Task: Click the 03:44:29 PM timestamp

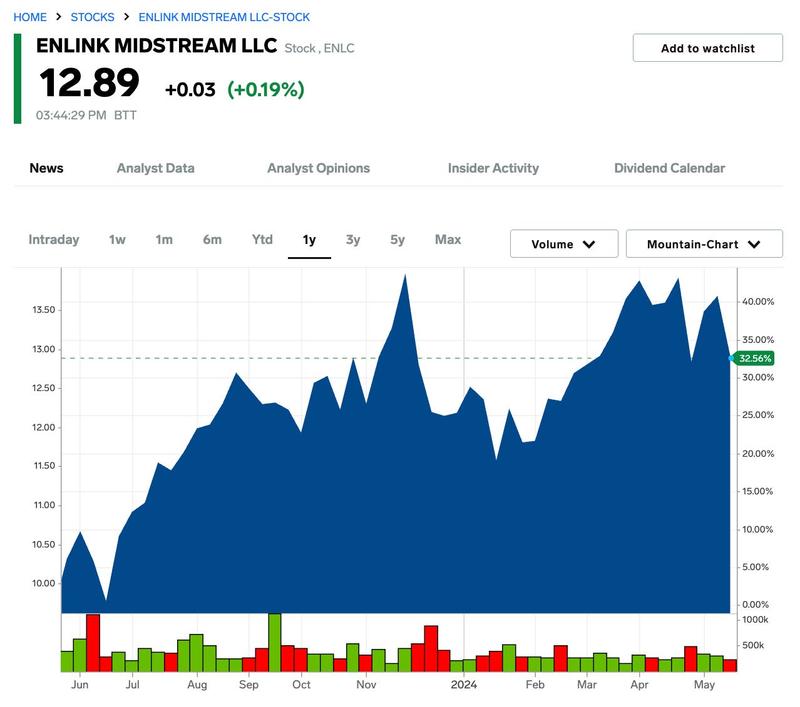Action: (71, 115)
